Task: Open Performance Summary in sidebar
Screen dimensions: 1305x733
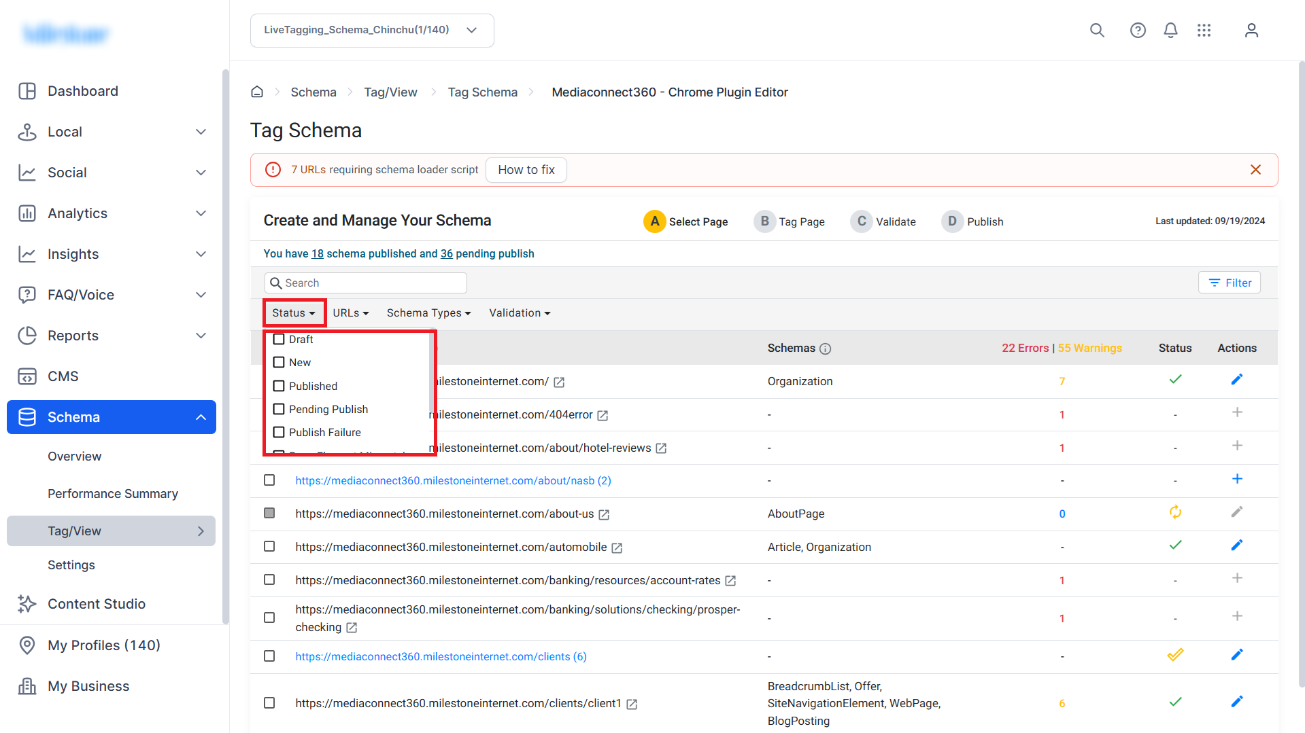Action: 113,494
